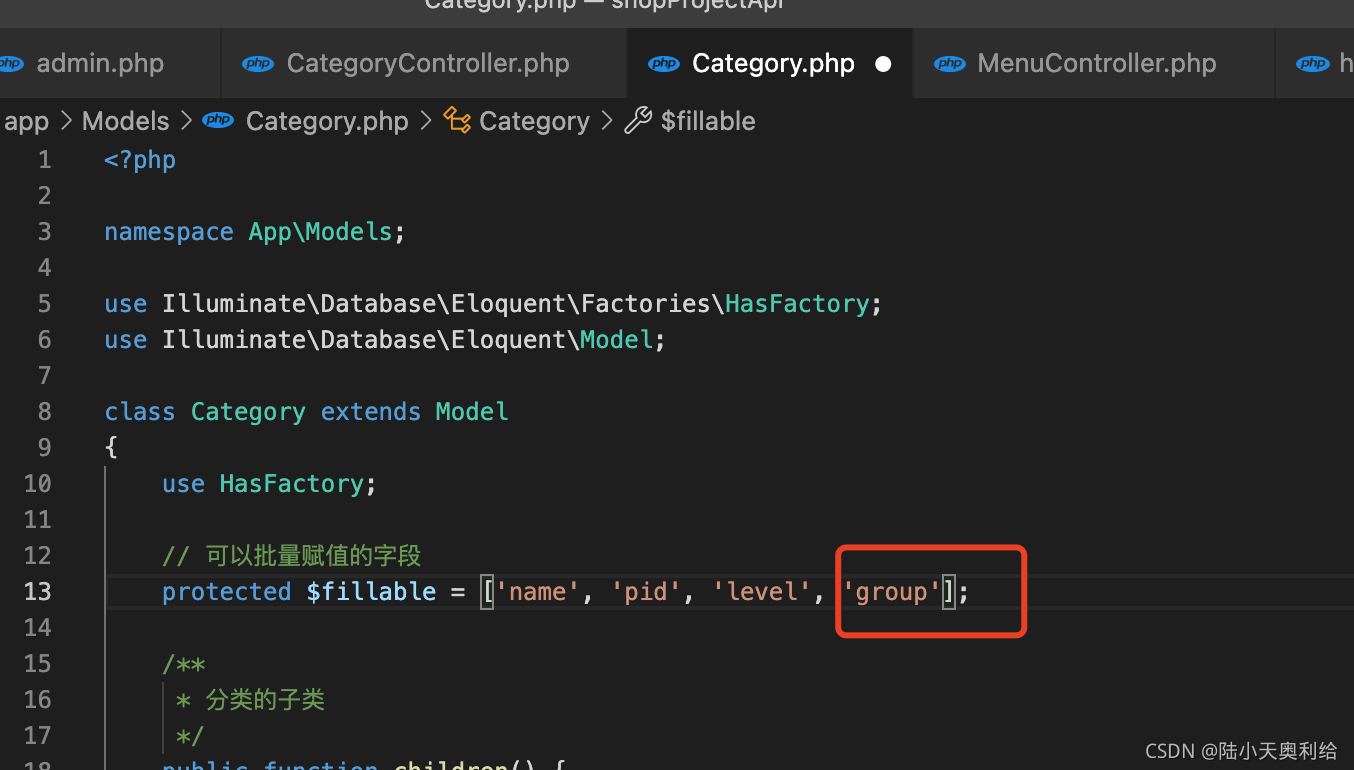Click Model after extends keyword

click(x=472, y=411)
